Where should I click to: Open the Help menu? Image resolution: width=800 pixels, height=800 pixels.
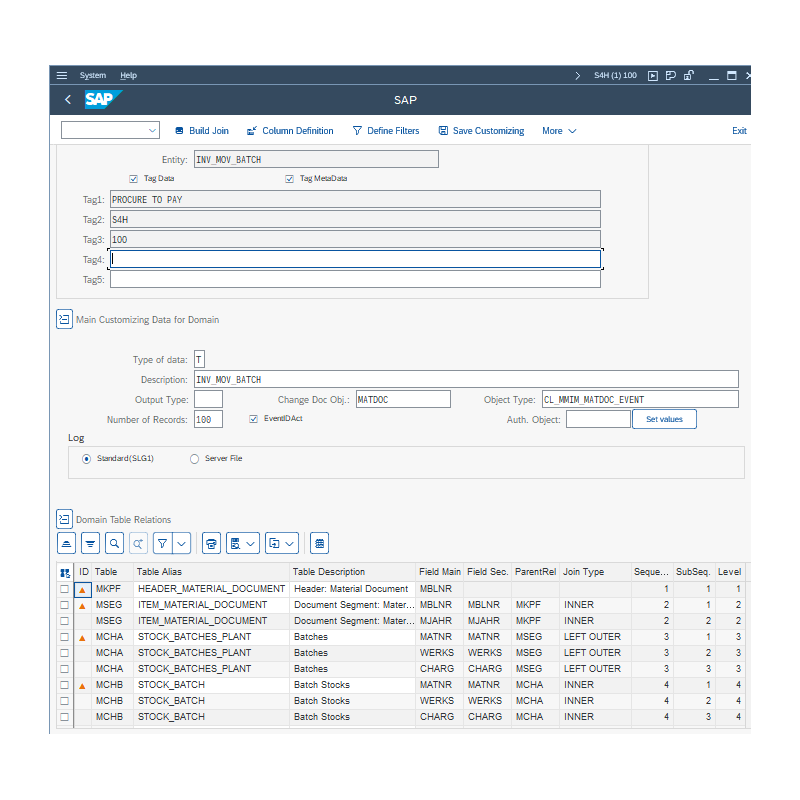128,75
